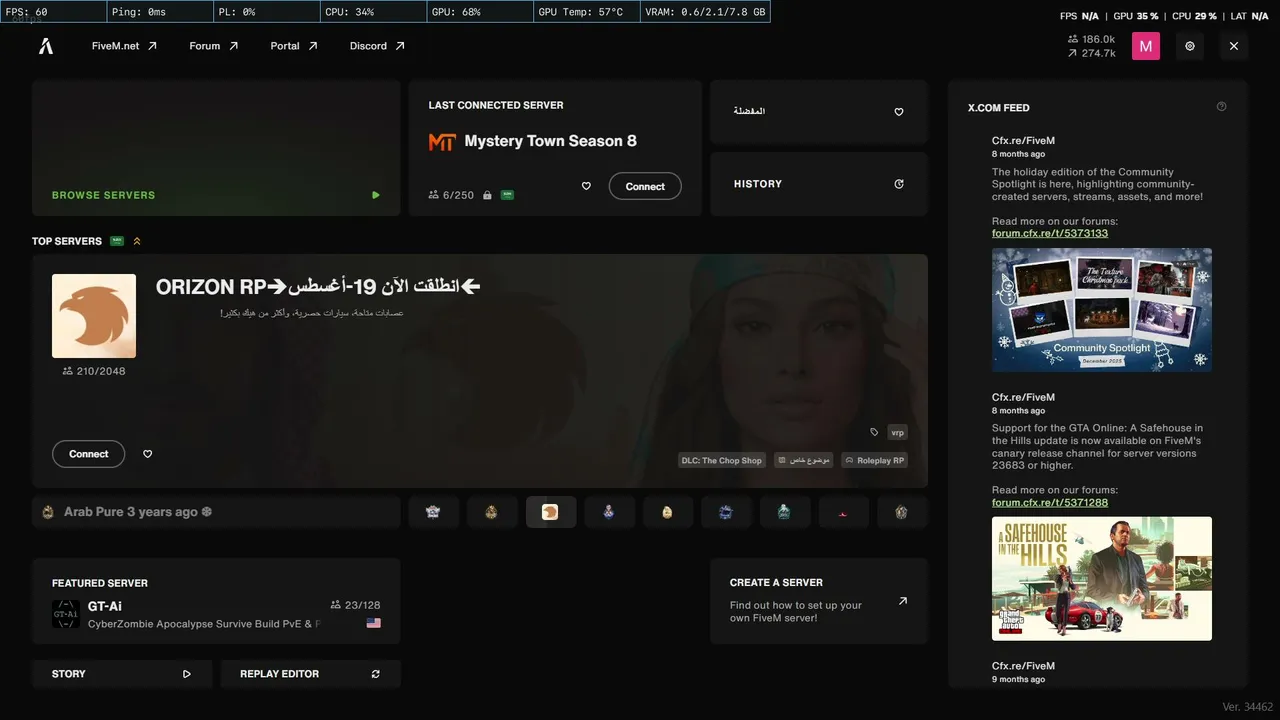Click the 23/128 player count
Viewport: 1280px width, 720px height.
[355, 605]
